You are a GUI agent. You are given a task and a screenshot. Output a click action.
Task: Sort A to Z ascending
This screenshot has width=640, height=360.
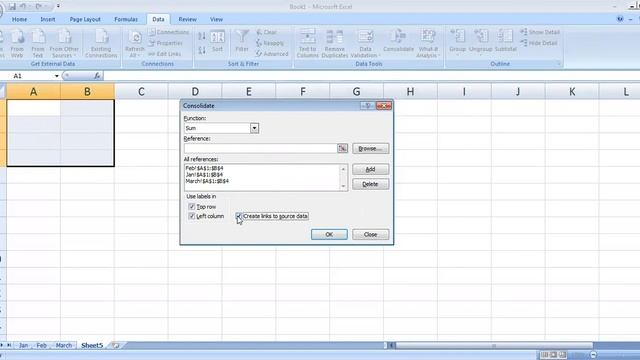click(202, 36)
